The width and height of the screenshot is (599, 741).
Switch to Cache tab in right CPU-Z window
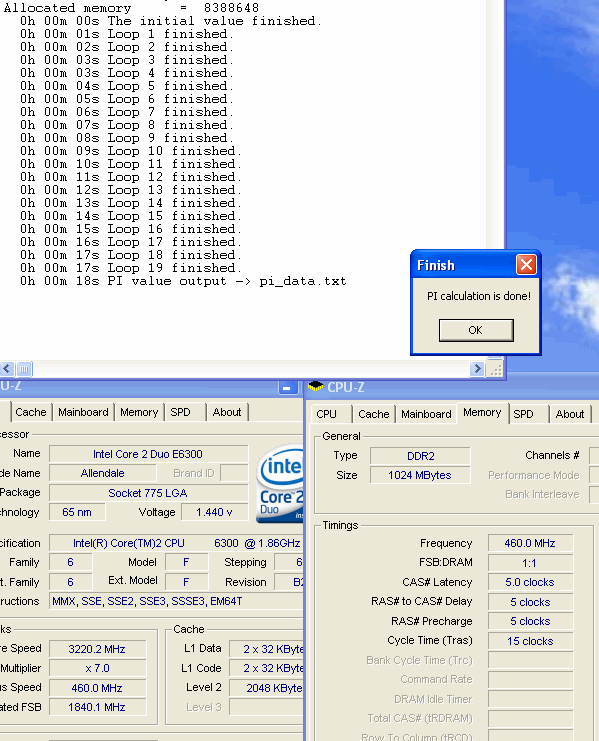[x=374, y=414]
